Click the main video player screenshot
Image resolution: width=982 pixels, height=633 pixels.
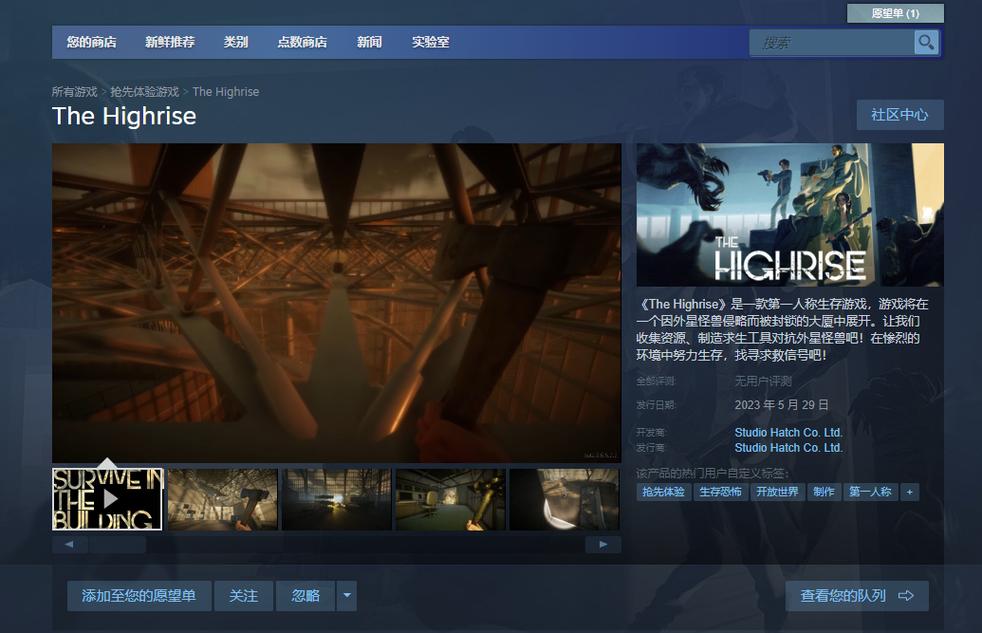pyautogui.click(x=336, y=303)
